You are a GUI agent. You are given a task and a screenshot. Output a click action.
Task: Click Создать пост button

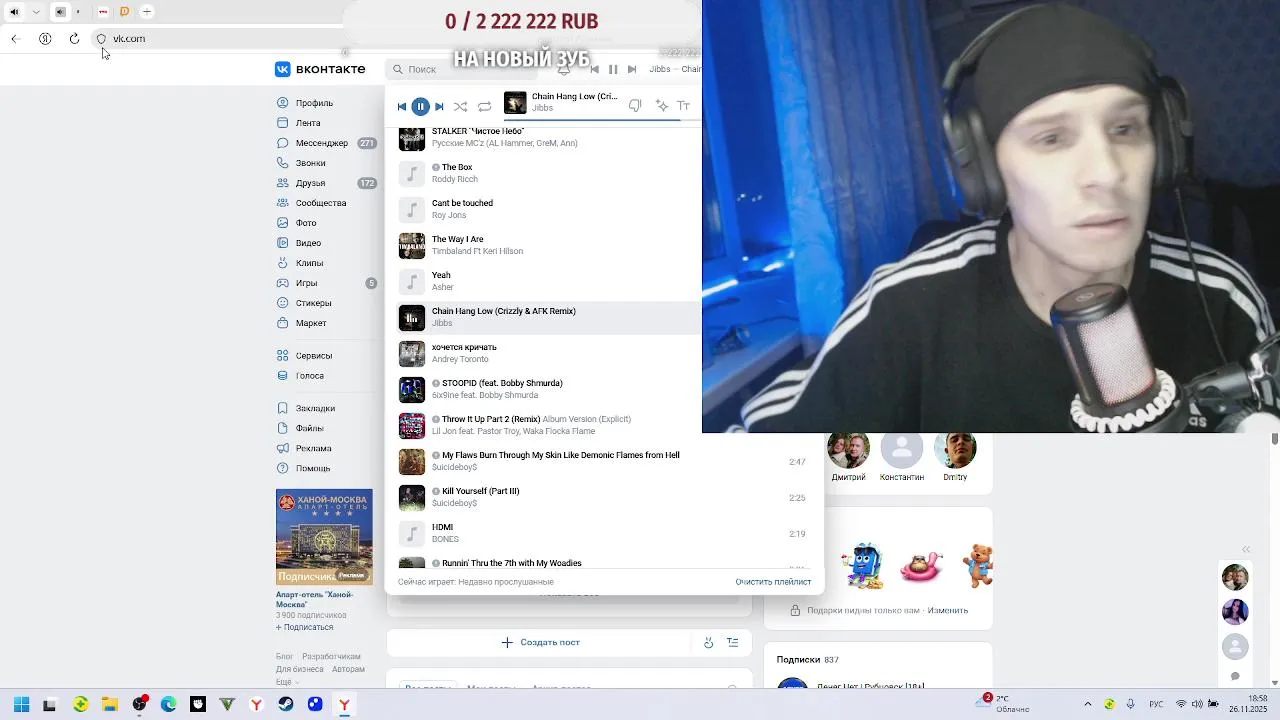pos(540,642)
